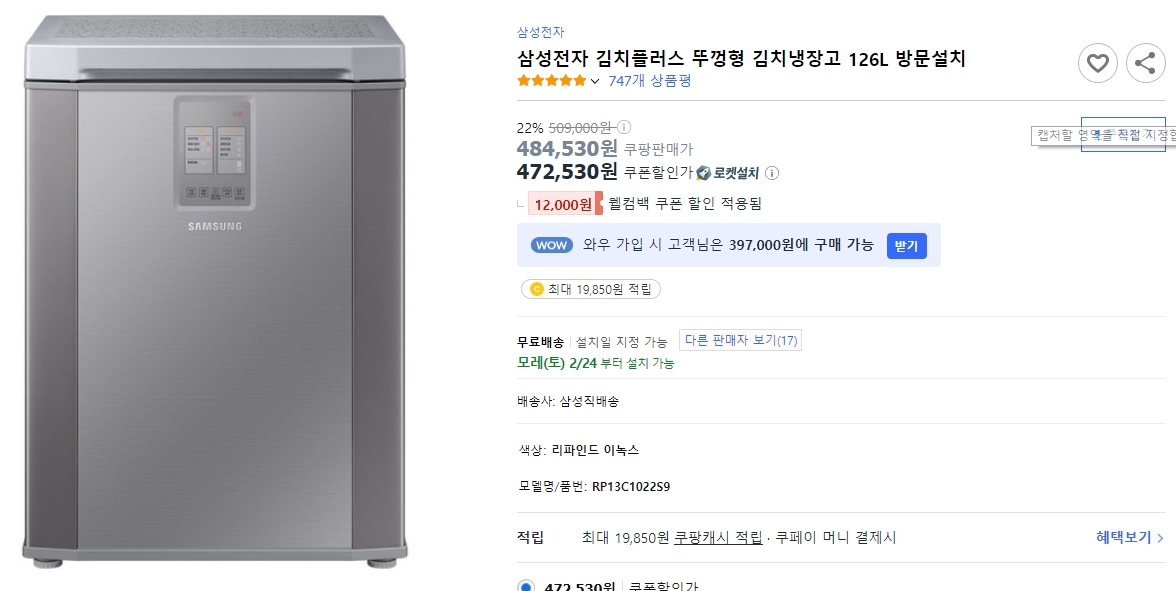Image resolution: width=1176 pixels, height=591 pixels.
Task: Click 쿠팡캐시 적립 link in 적립 row
Action: pyautogui.click(x=711, y=537)
